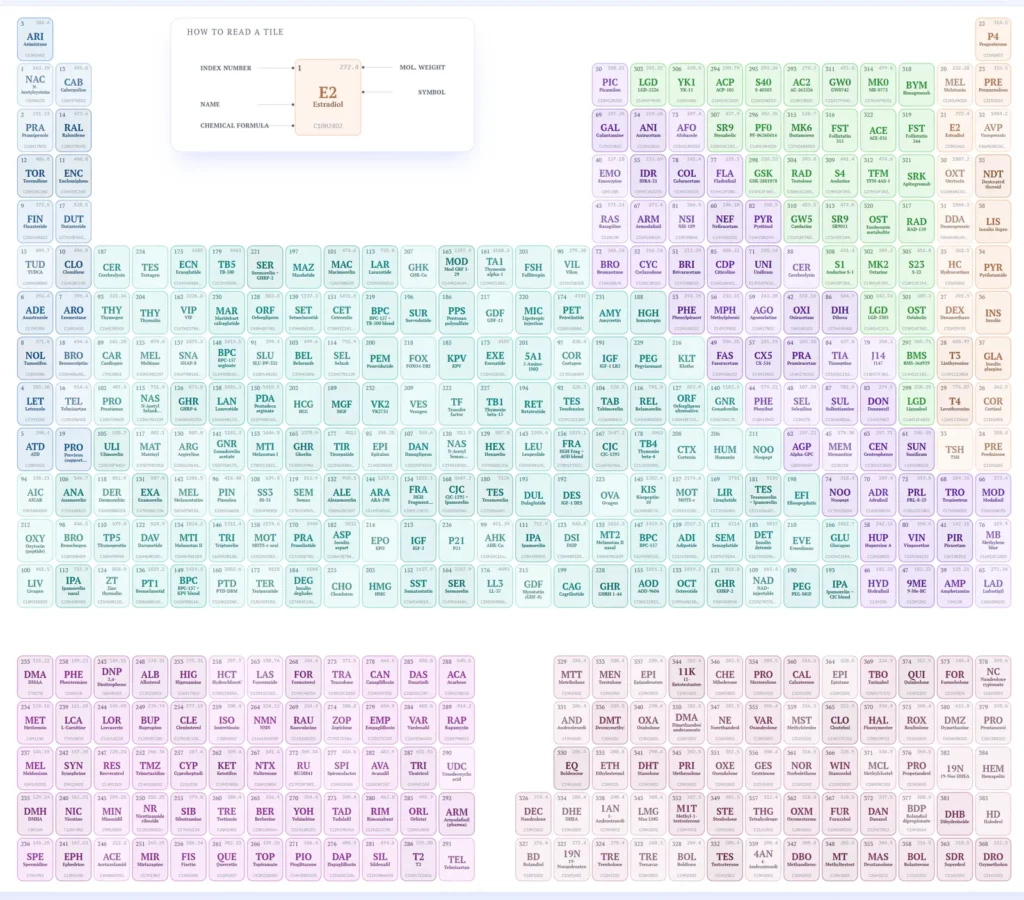The height and width of the screenshot is (900, 1024).
Task: Click the QUE Quercetin tile
Action: click(227, 860)
